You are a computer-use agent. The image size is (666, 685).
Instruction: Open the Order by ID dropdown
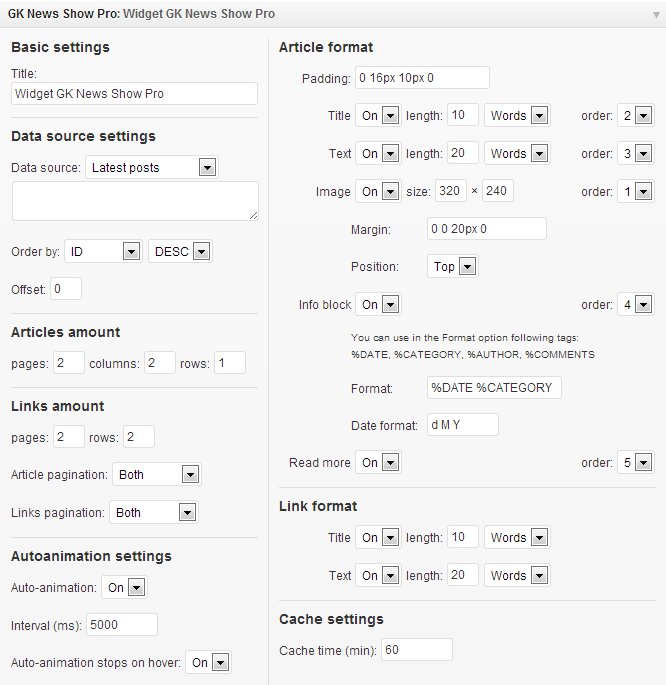click(102, 252)
